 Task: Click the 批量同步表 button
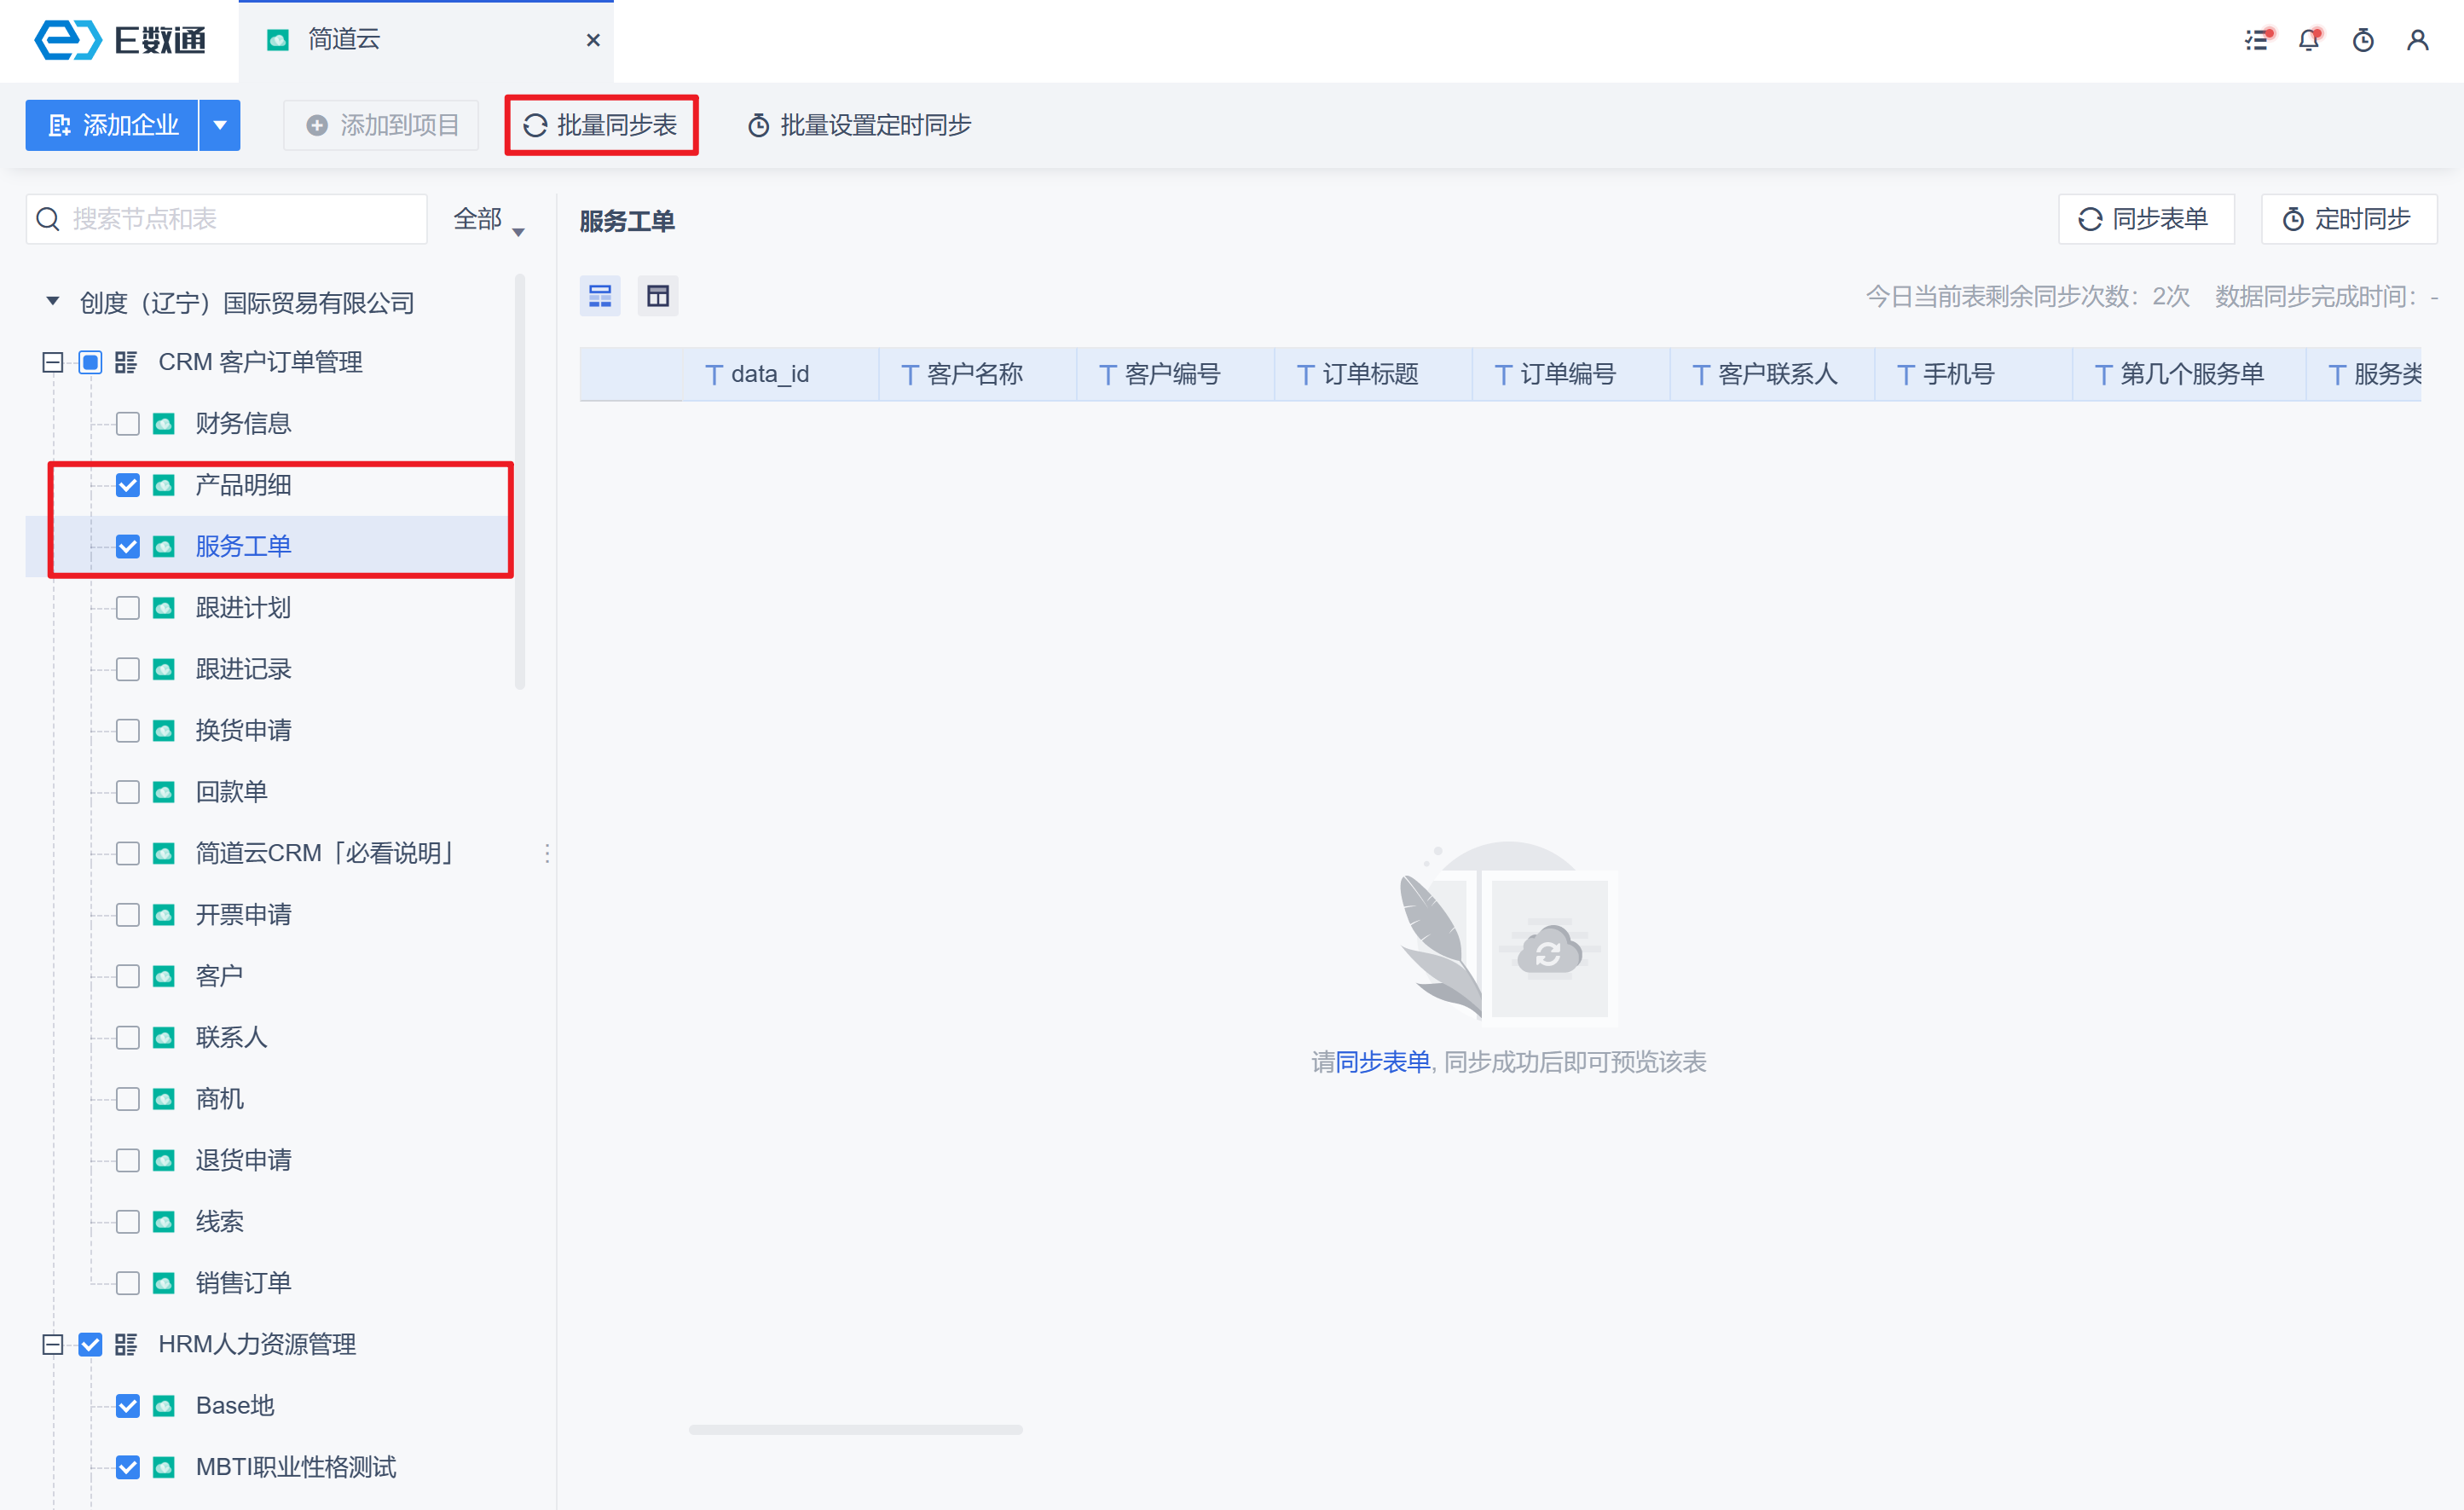click(x=601, y=125)
